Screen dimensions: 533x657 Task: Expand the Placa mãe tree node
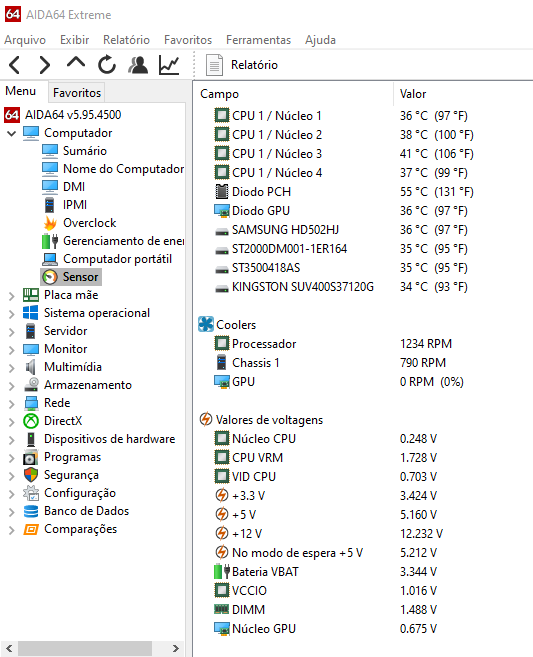(11, 296)
